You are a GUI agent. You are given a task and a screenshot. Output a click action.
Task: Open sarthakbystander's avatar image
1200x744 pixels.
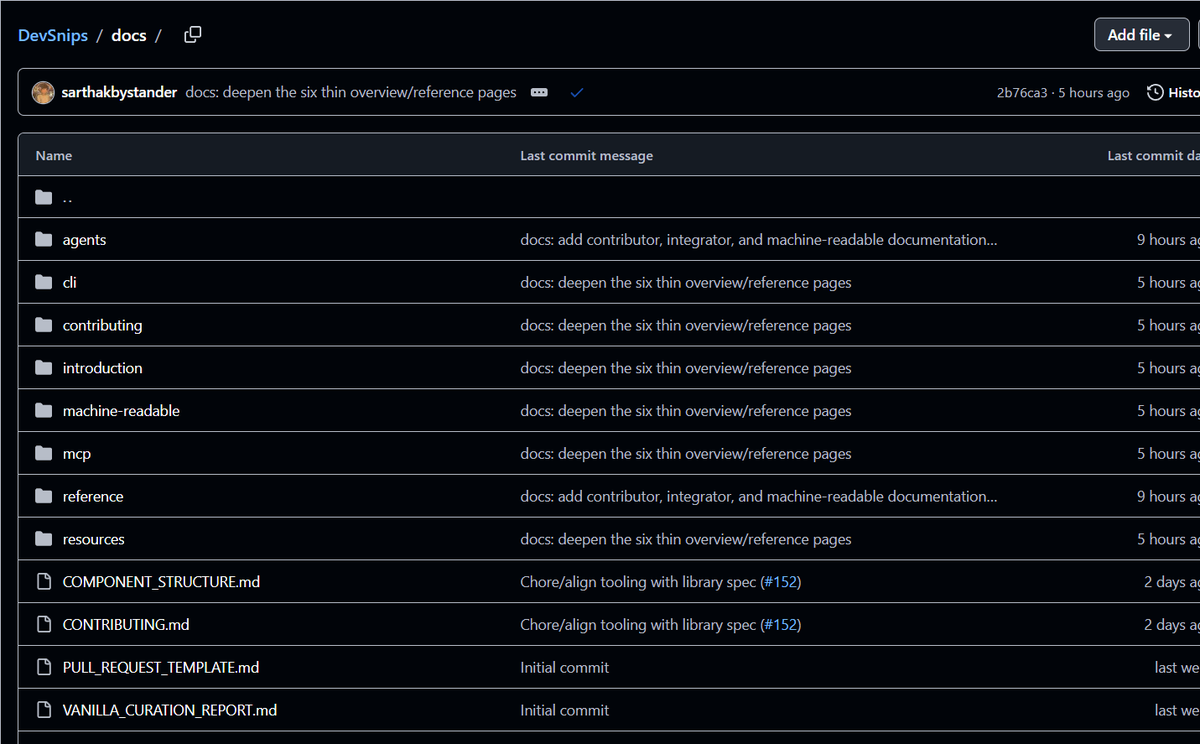(x=43, y=92)
